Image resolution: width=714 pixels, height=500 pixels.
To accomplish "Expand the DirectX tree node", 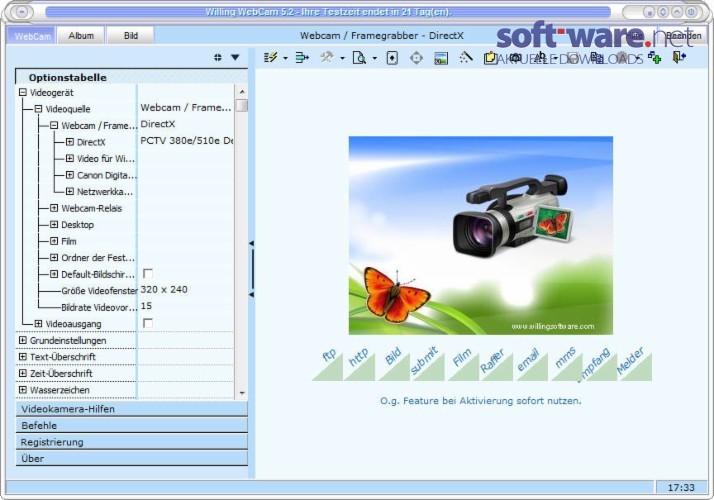I will coord(70,142).
